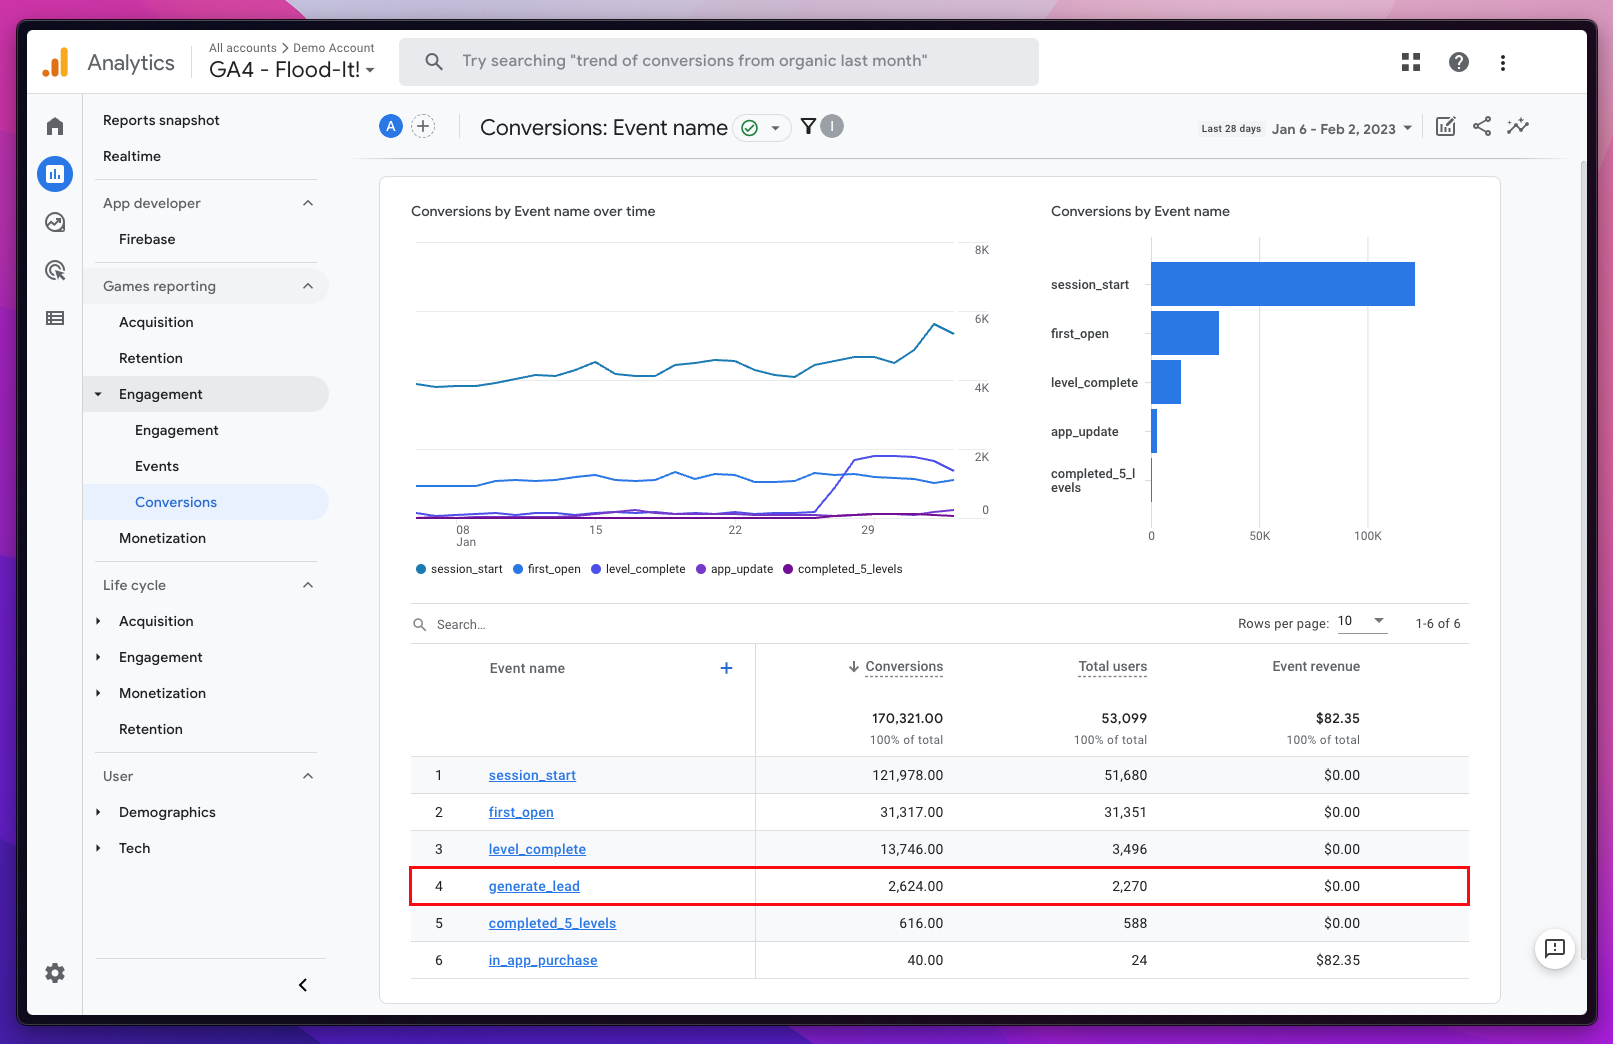Click the add comparison plus button
Image resolution: width=1613 pixels, height=1044 pixels.
(x=424, y=126)
